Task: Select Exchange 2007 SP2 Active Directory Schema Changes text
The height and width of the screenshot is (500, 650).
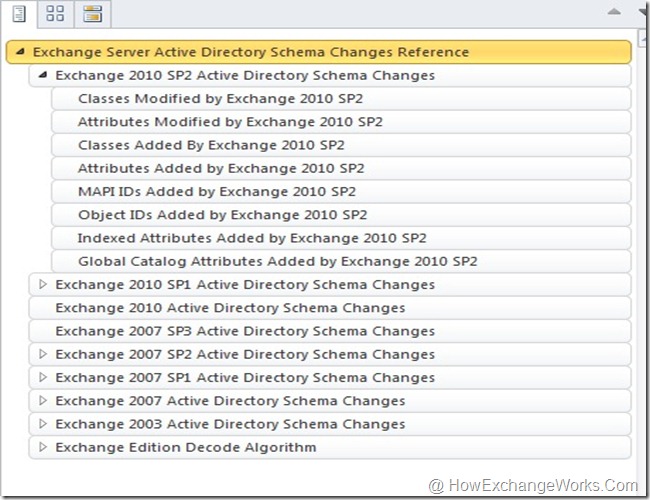Action: coord(245,354)
